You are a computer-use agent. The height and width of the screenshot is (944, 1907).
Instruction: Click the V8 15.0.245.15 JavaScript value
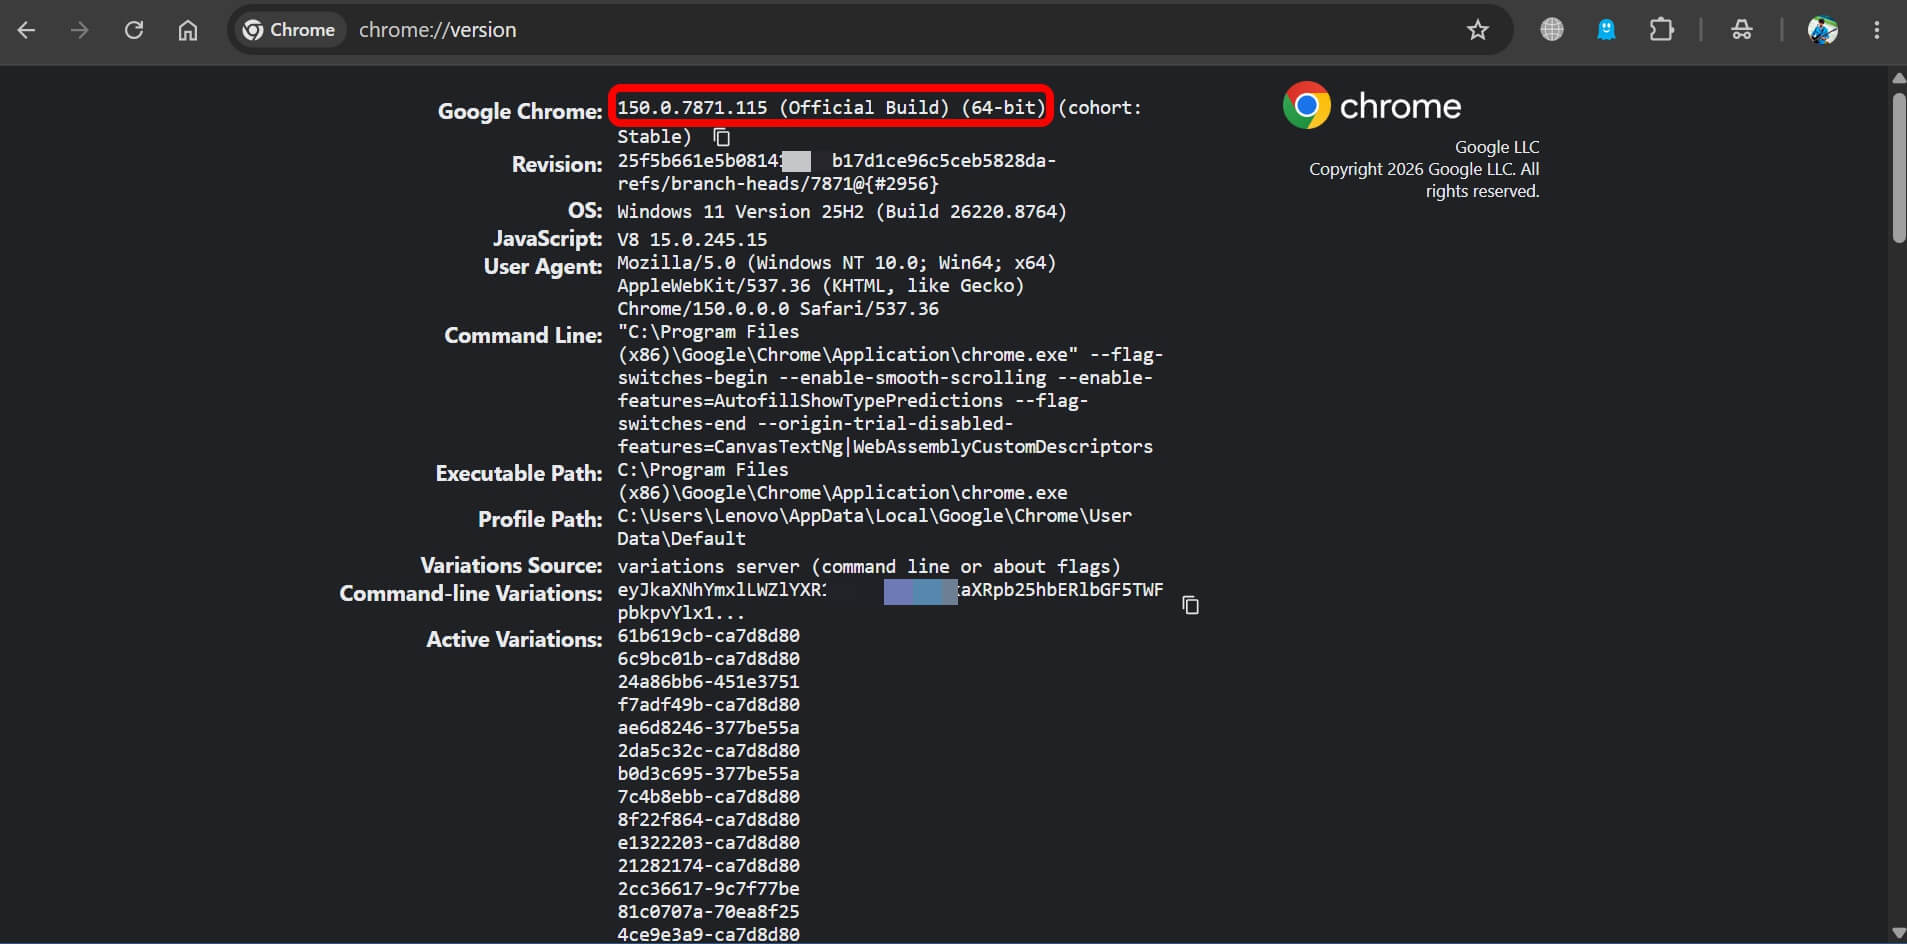click(692, 239)
